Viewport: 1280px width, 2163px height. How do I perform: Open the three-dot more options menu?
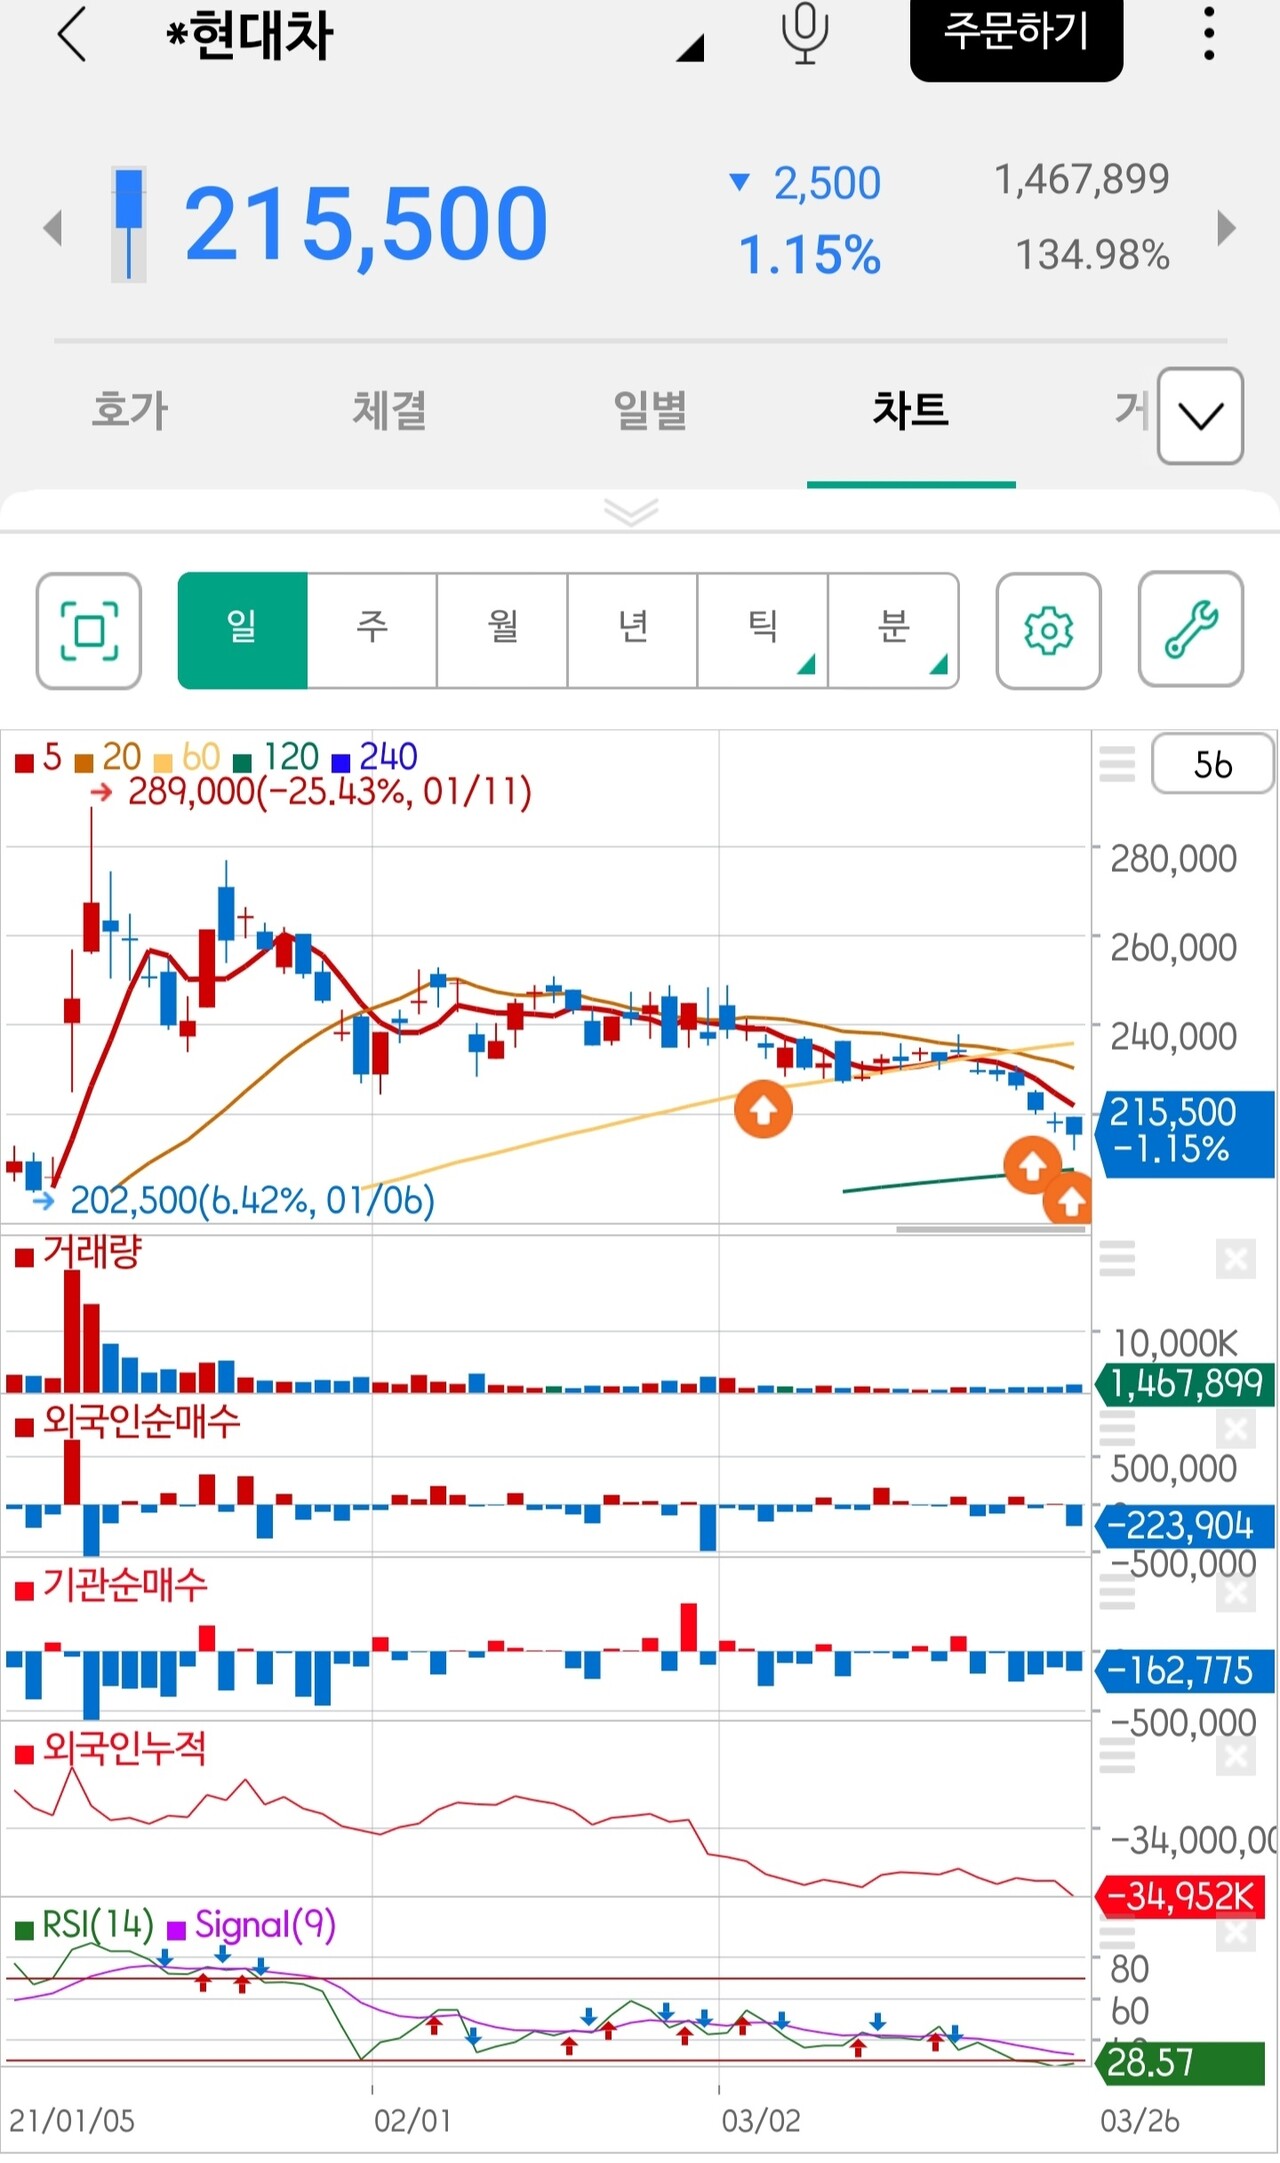point(1209,36)
